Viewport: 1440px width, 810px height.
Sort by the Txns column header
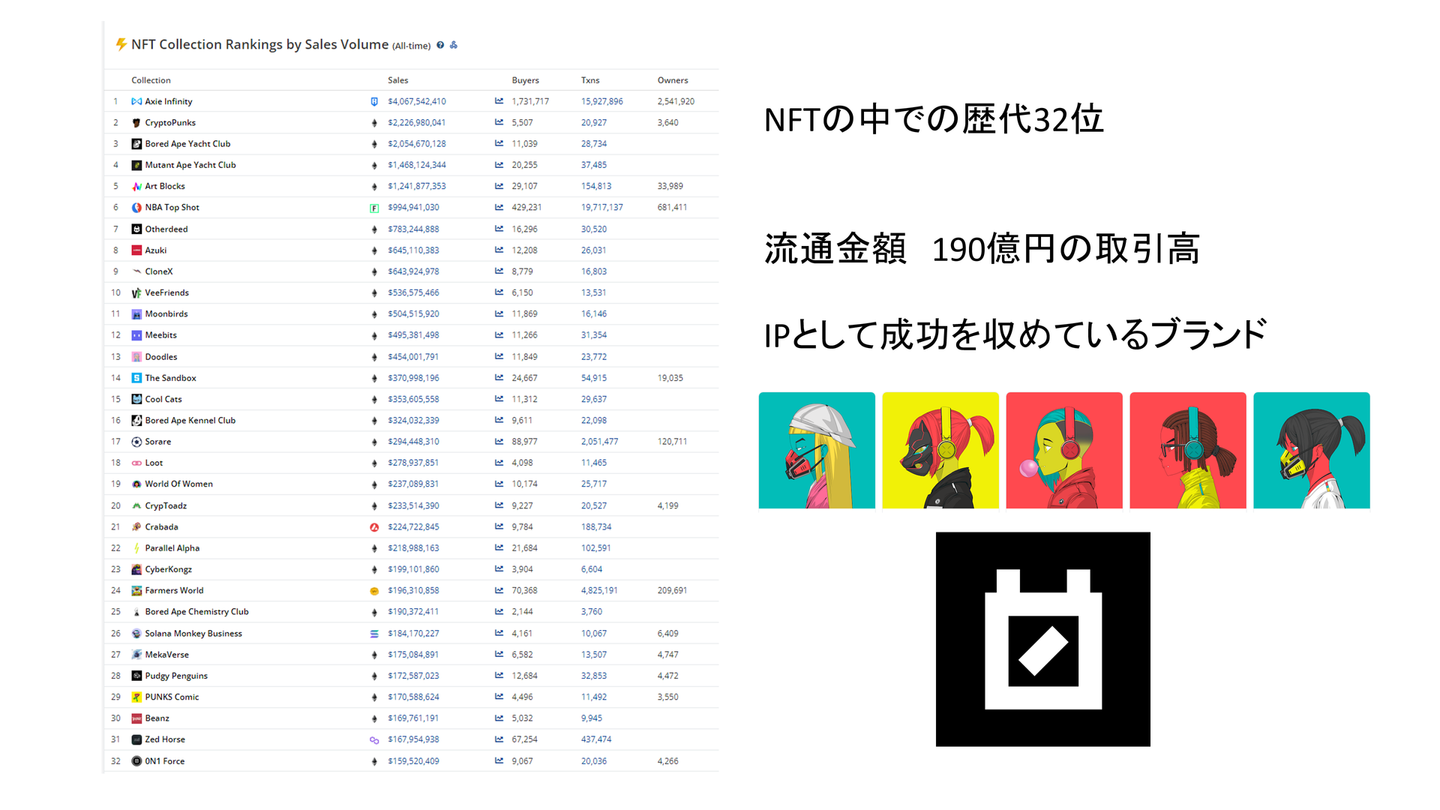590,80
